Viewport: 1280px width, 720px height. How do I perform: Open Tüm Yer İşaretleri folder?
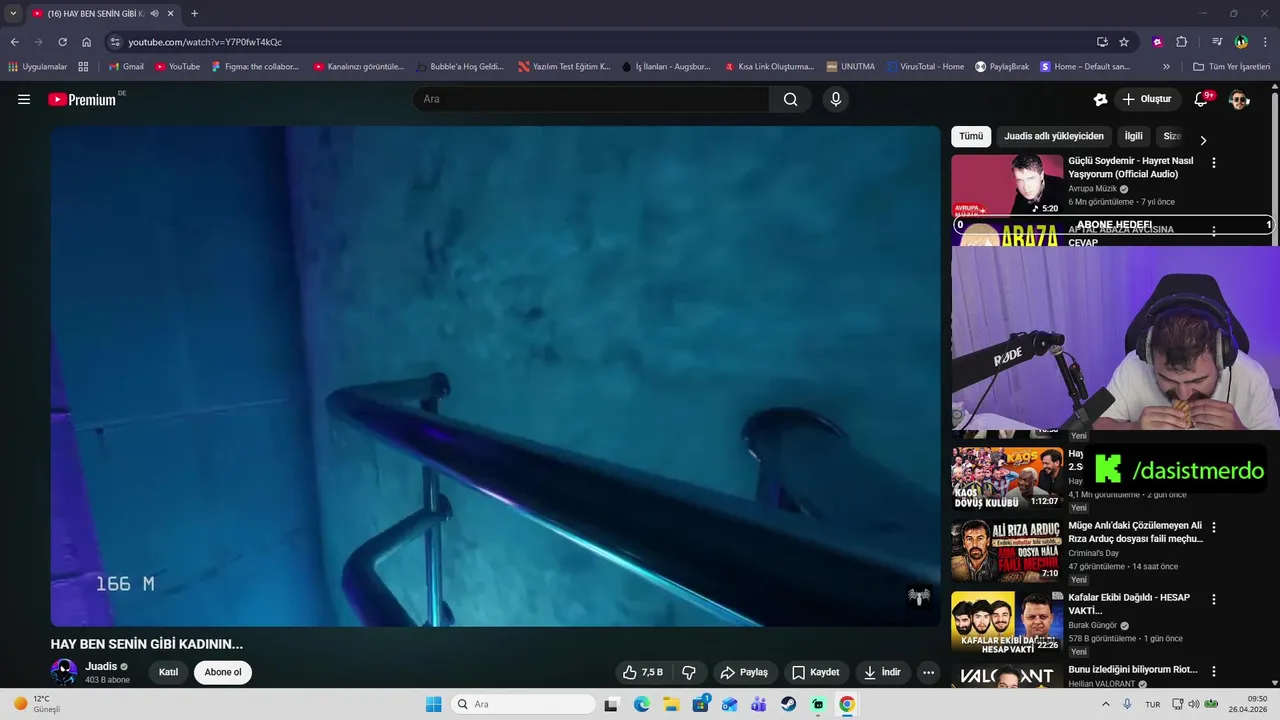point(1231,67)
